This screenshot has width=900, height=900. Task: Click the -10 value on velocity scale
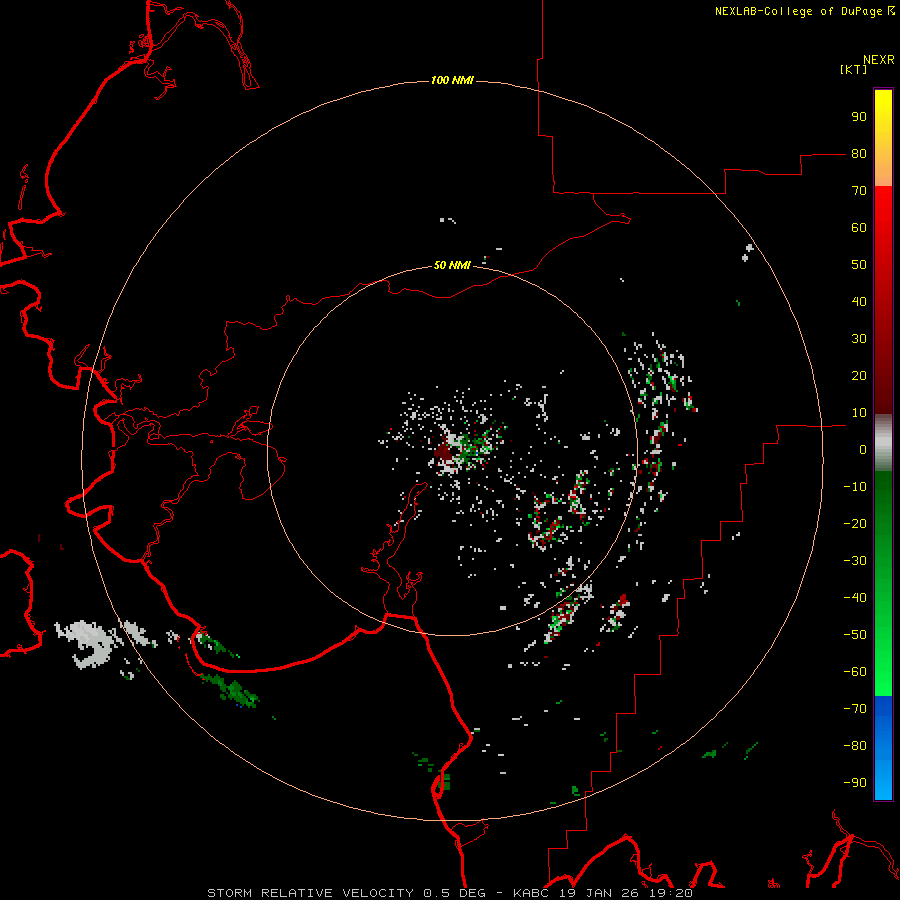855,487
